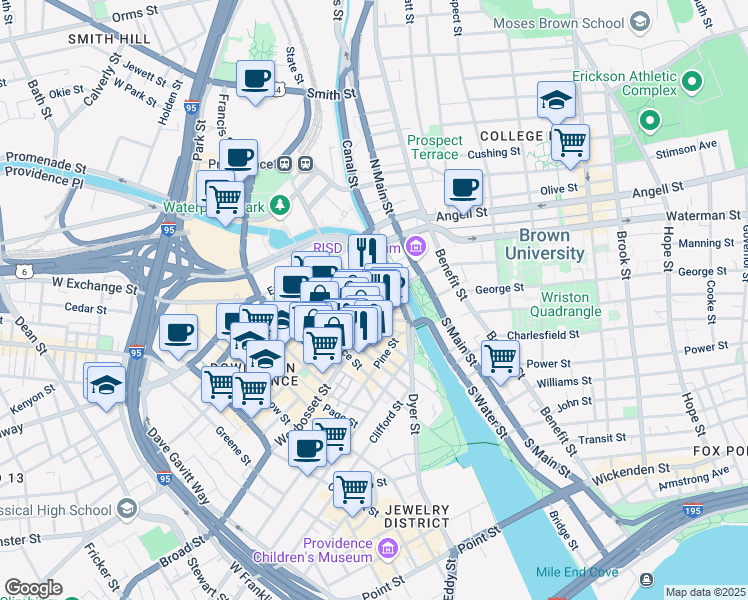The image size is (748, 600).
Task: Open the Map data ©2025 attribution
Action: pos(705,592)
